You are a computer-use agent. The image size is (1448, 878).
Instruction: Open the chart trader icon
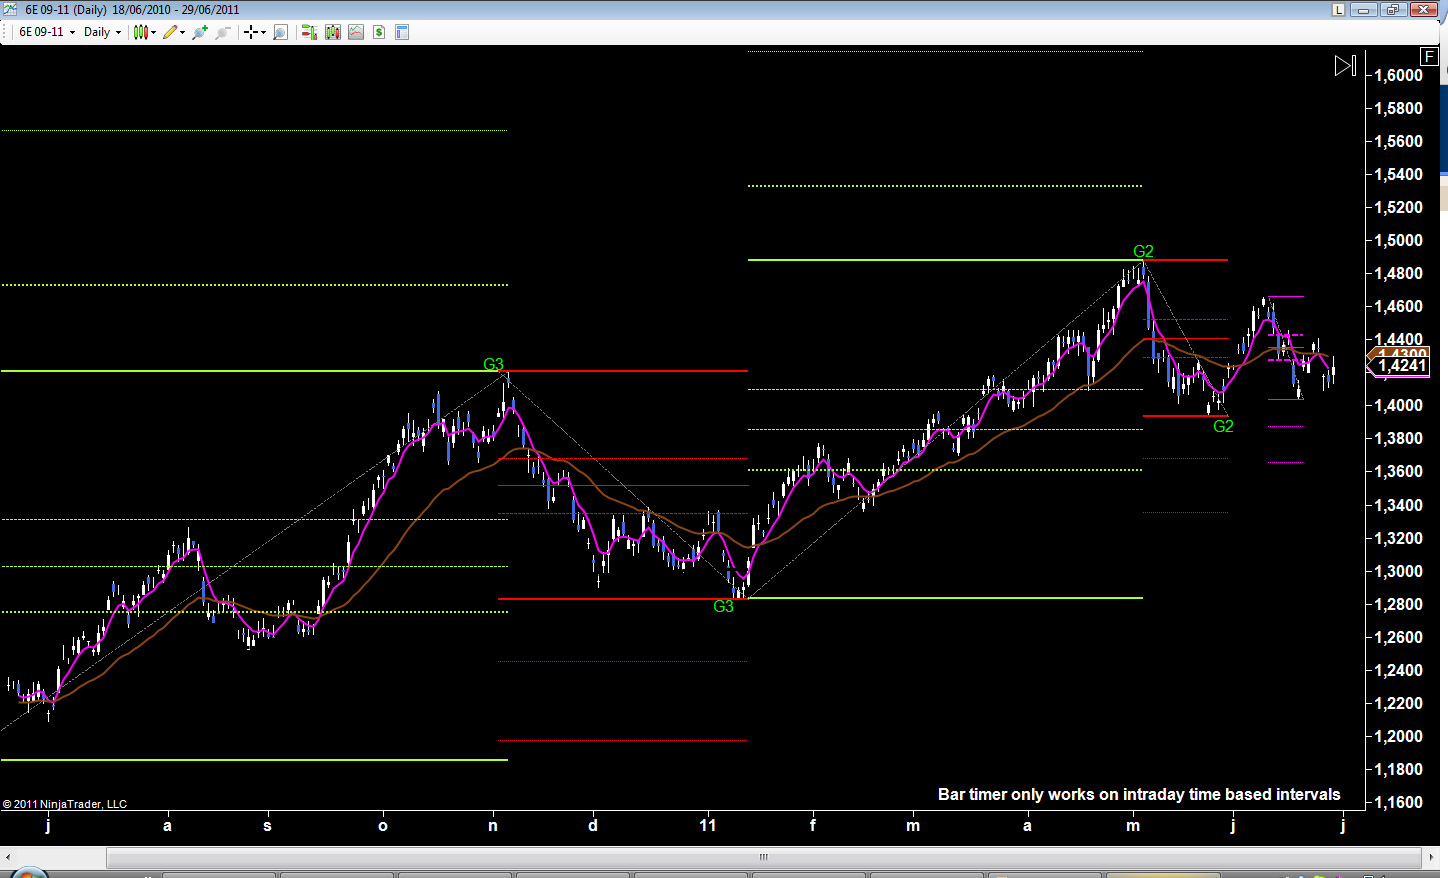[x=309, y=32]
